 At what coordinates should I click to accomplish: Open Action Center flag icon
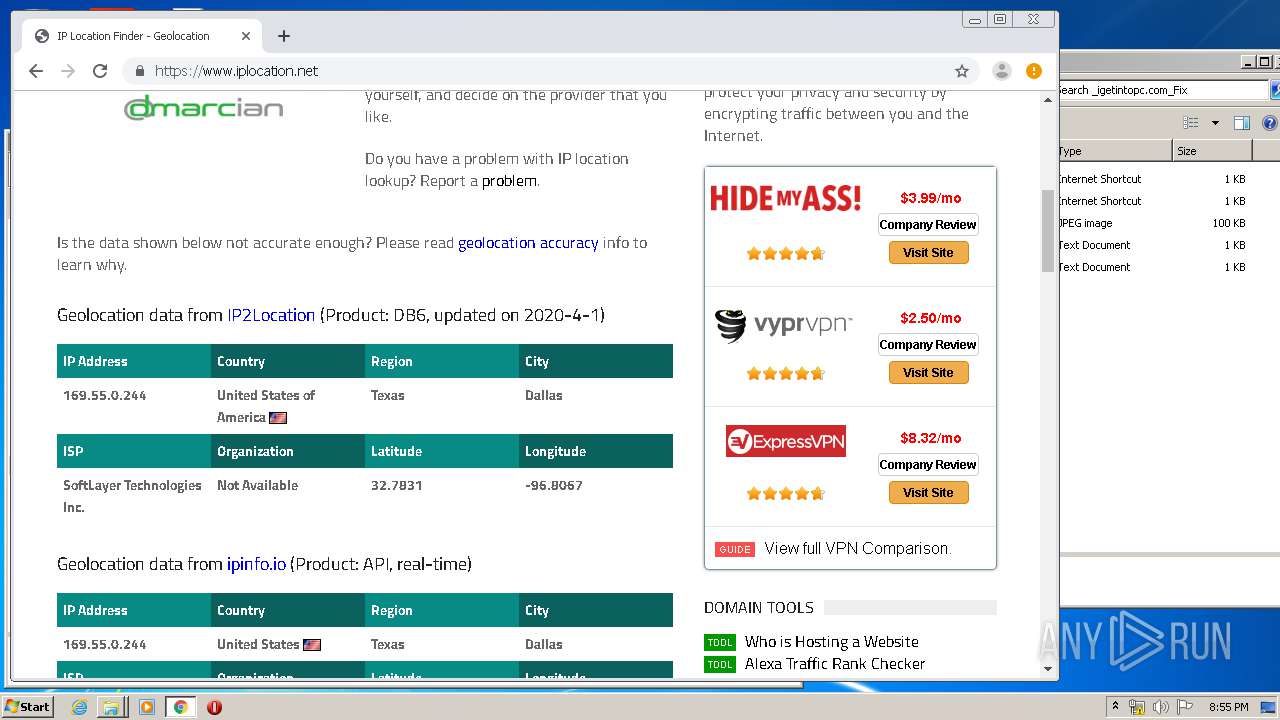point(1183,707)
